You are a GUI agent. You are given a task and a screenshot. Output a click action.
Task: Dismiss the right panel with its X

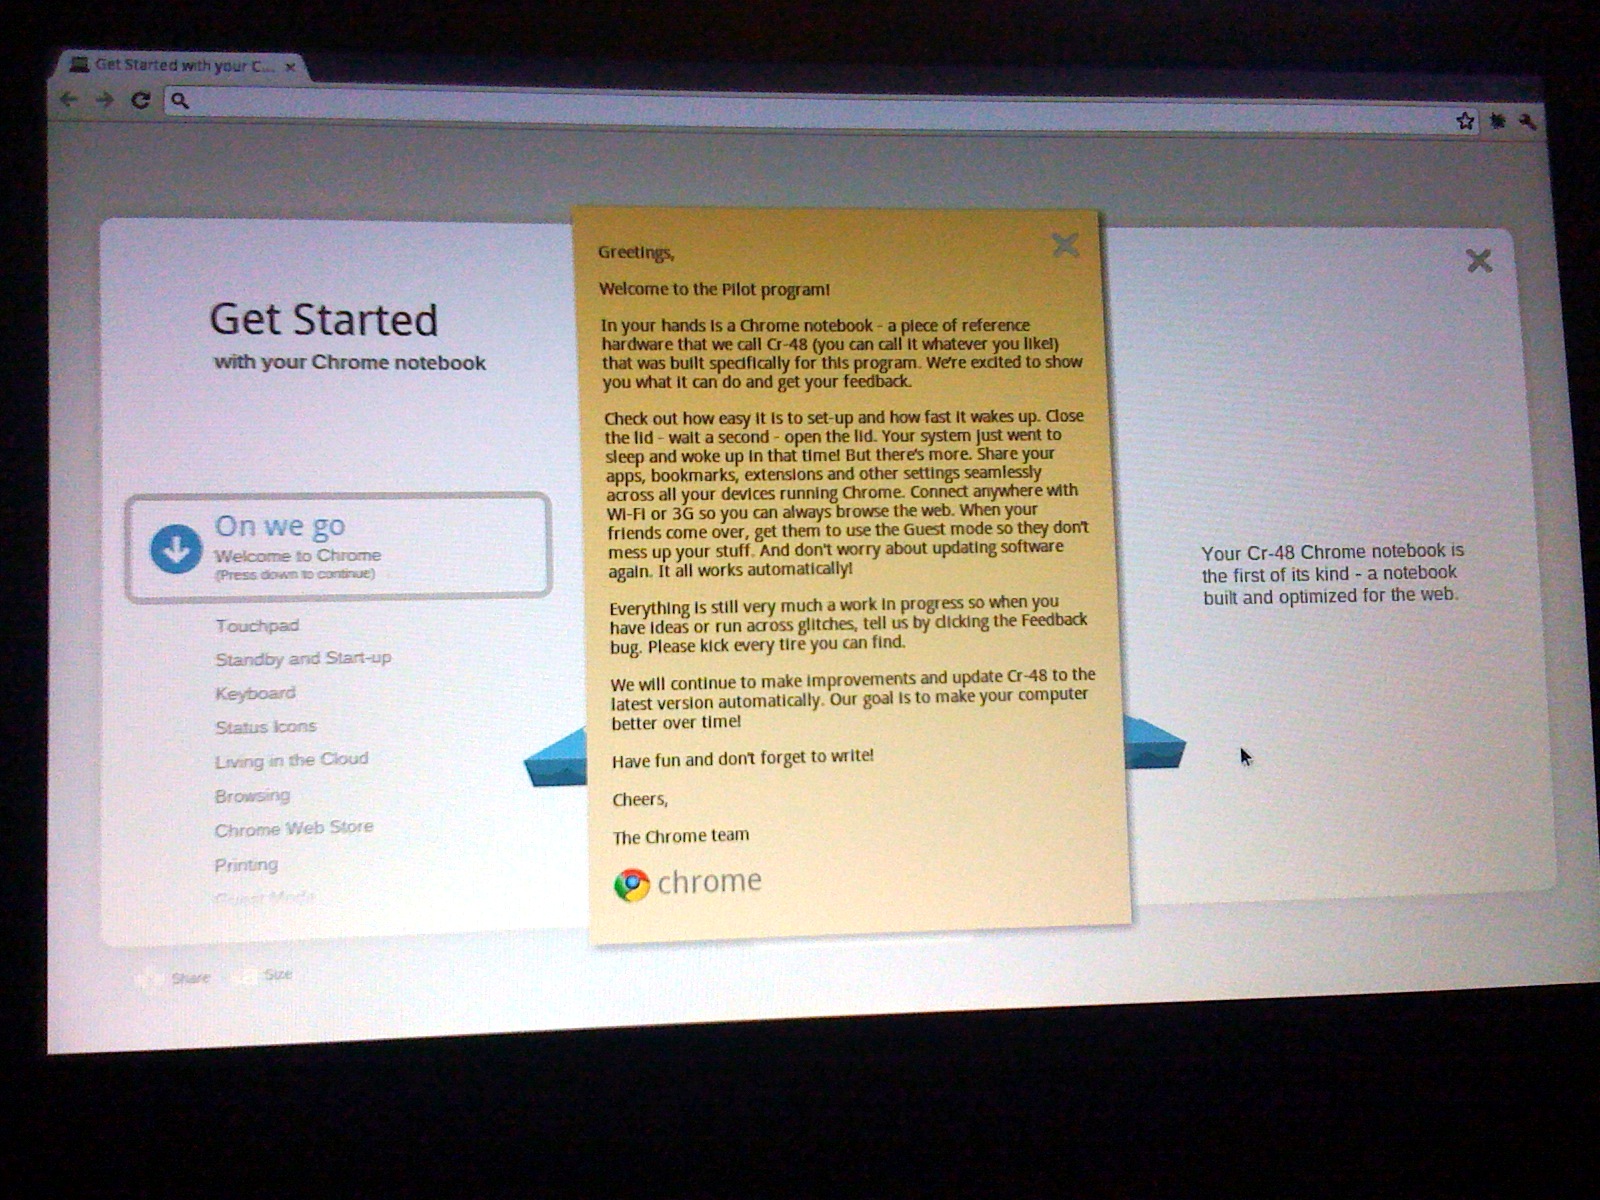[x=1478, y=261]
